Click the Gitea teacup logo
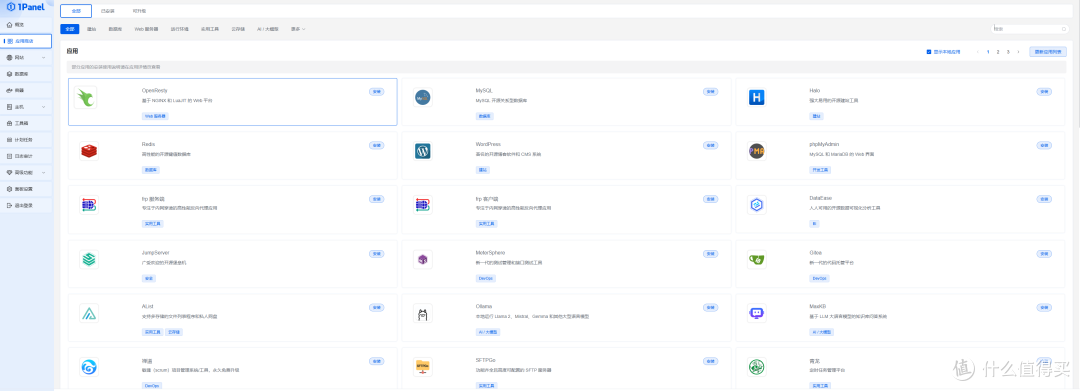The image size is (1080, 391). [x=757, y=260]
